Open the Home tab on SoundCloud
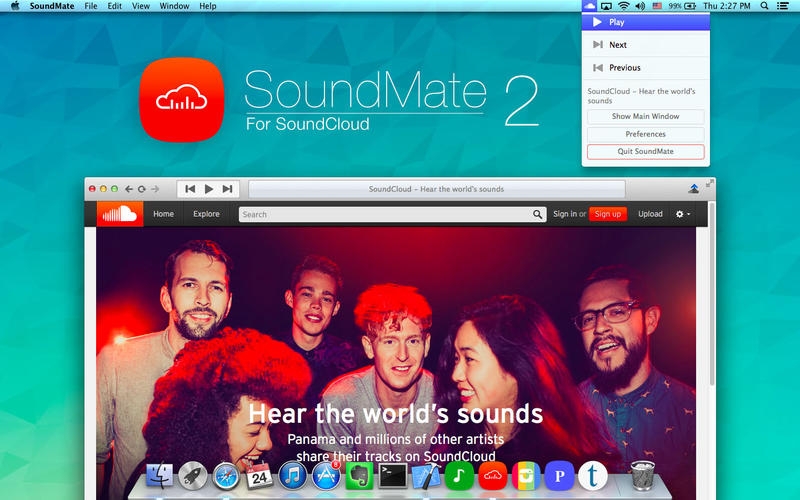This screenshot has height=500, width=800. pyautogui.click(x=163, y=214)
